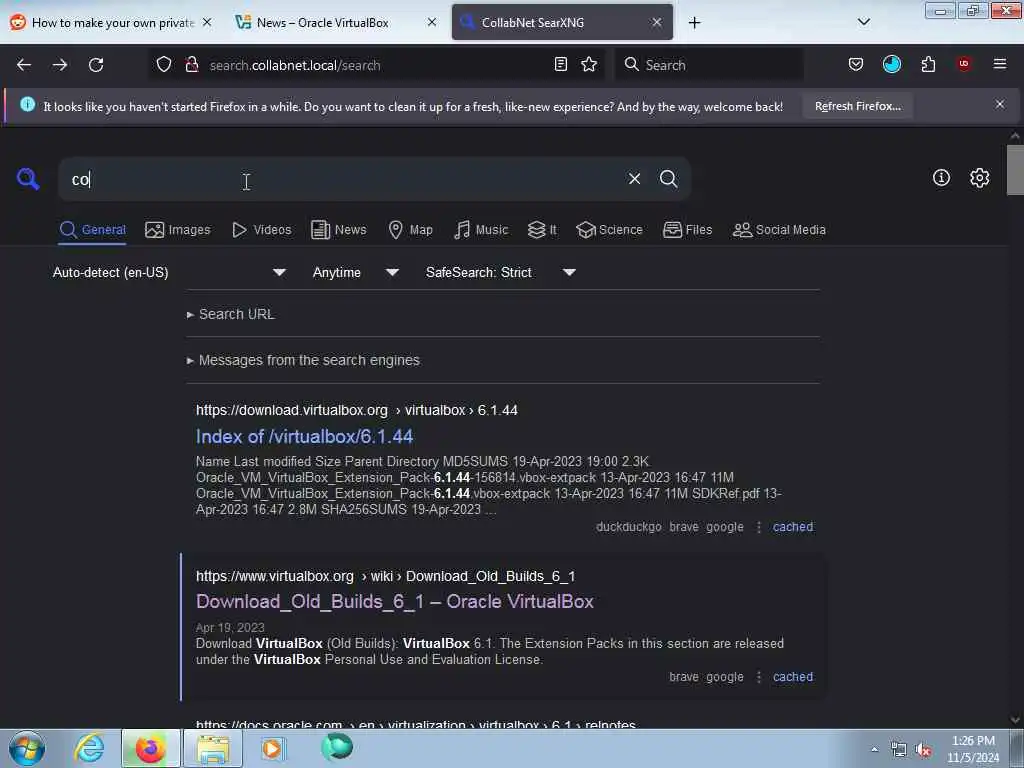Click the Refresh Firefox... button
The height and width of the screenshot is (768, 1024).
857,106
